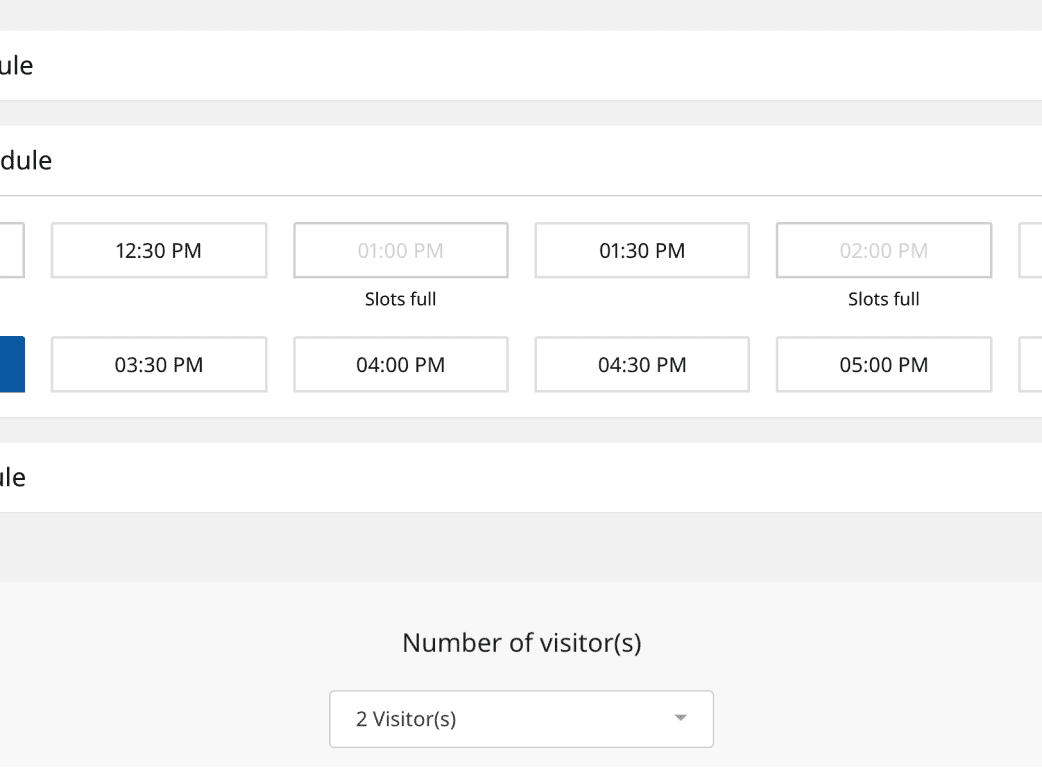Image resolution: width=1042 pixels, height=782 pixels.
Task: Select the 12:30 PM time slot
Action: click(159, 251)
